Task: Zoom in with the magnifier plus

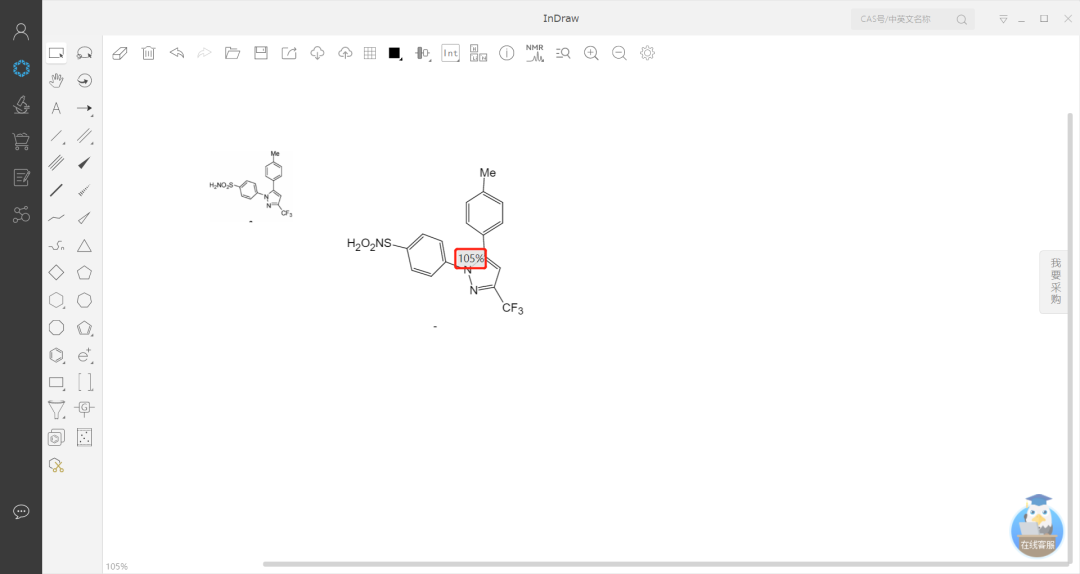Action: pyautogui.click(x=591, y=53)
